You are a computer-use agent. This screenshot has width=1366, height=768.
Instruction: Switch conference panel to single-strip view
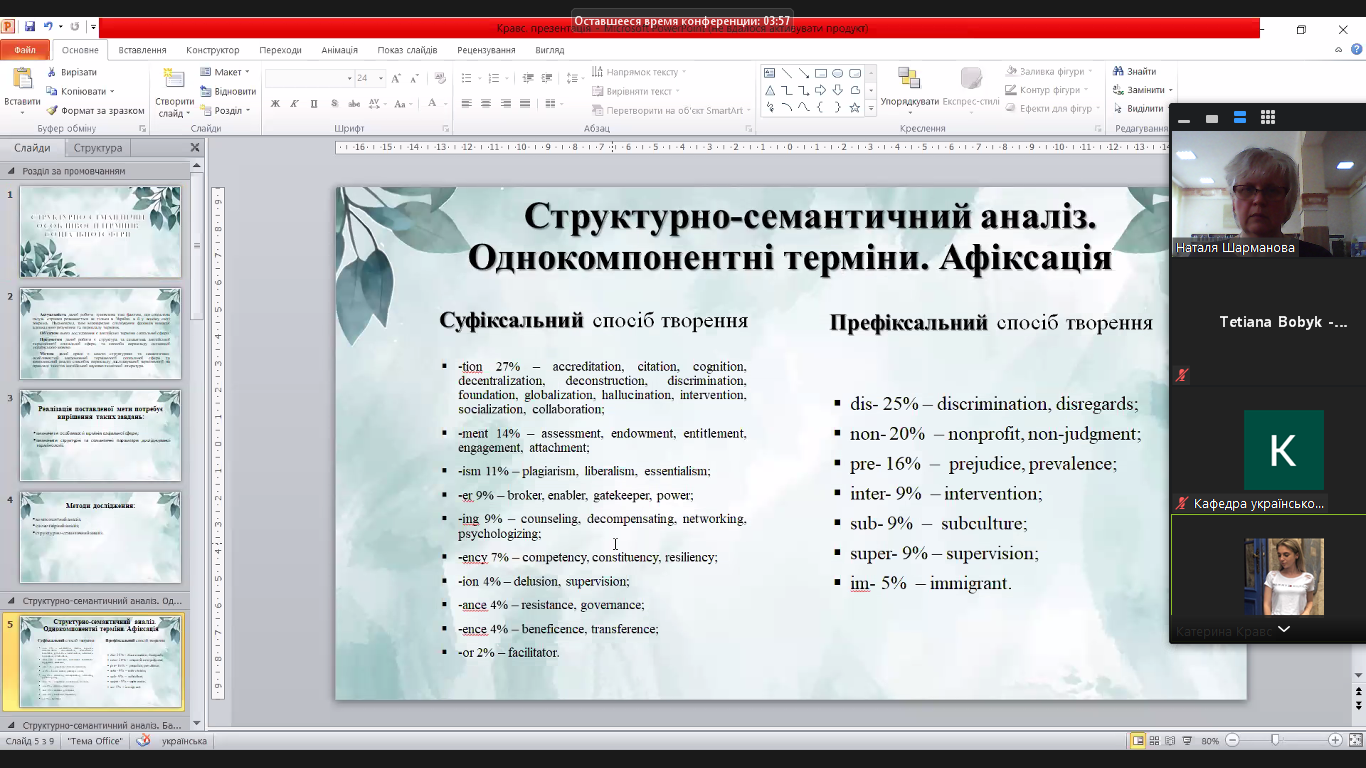tap(1212, 118)
